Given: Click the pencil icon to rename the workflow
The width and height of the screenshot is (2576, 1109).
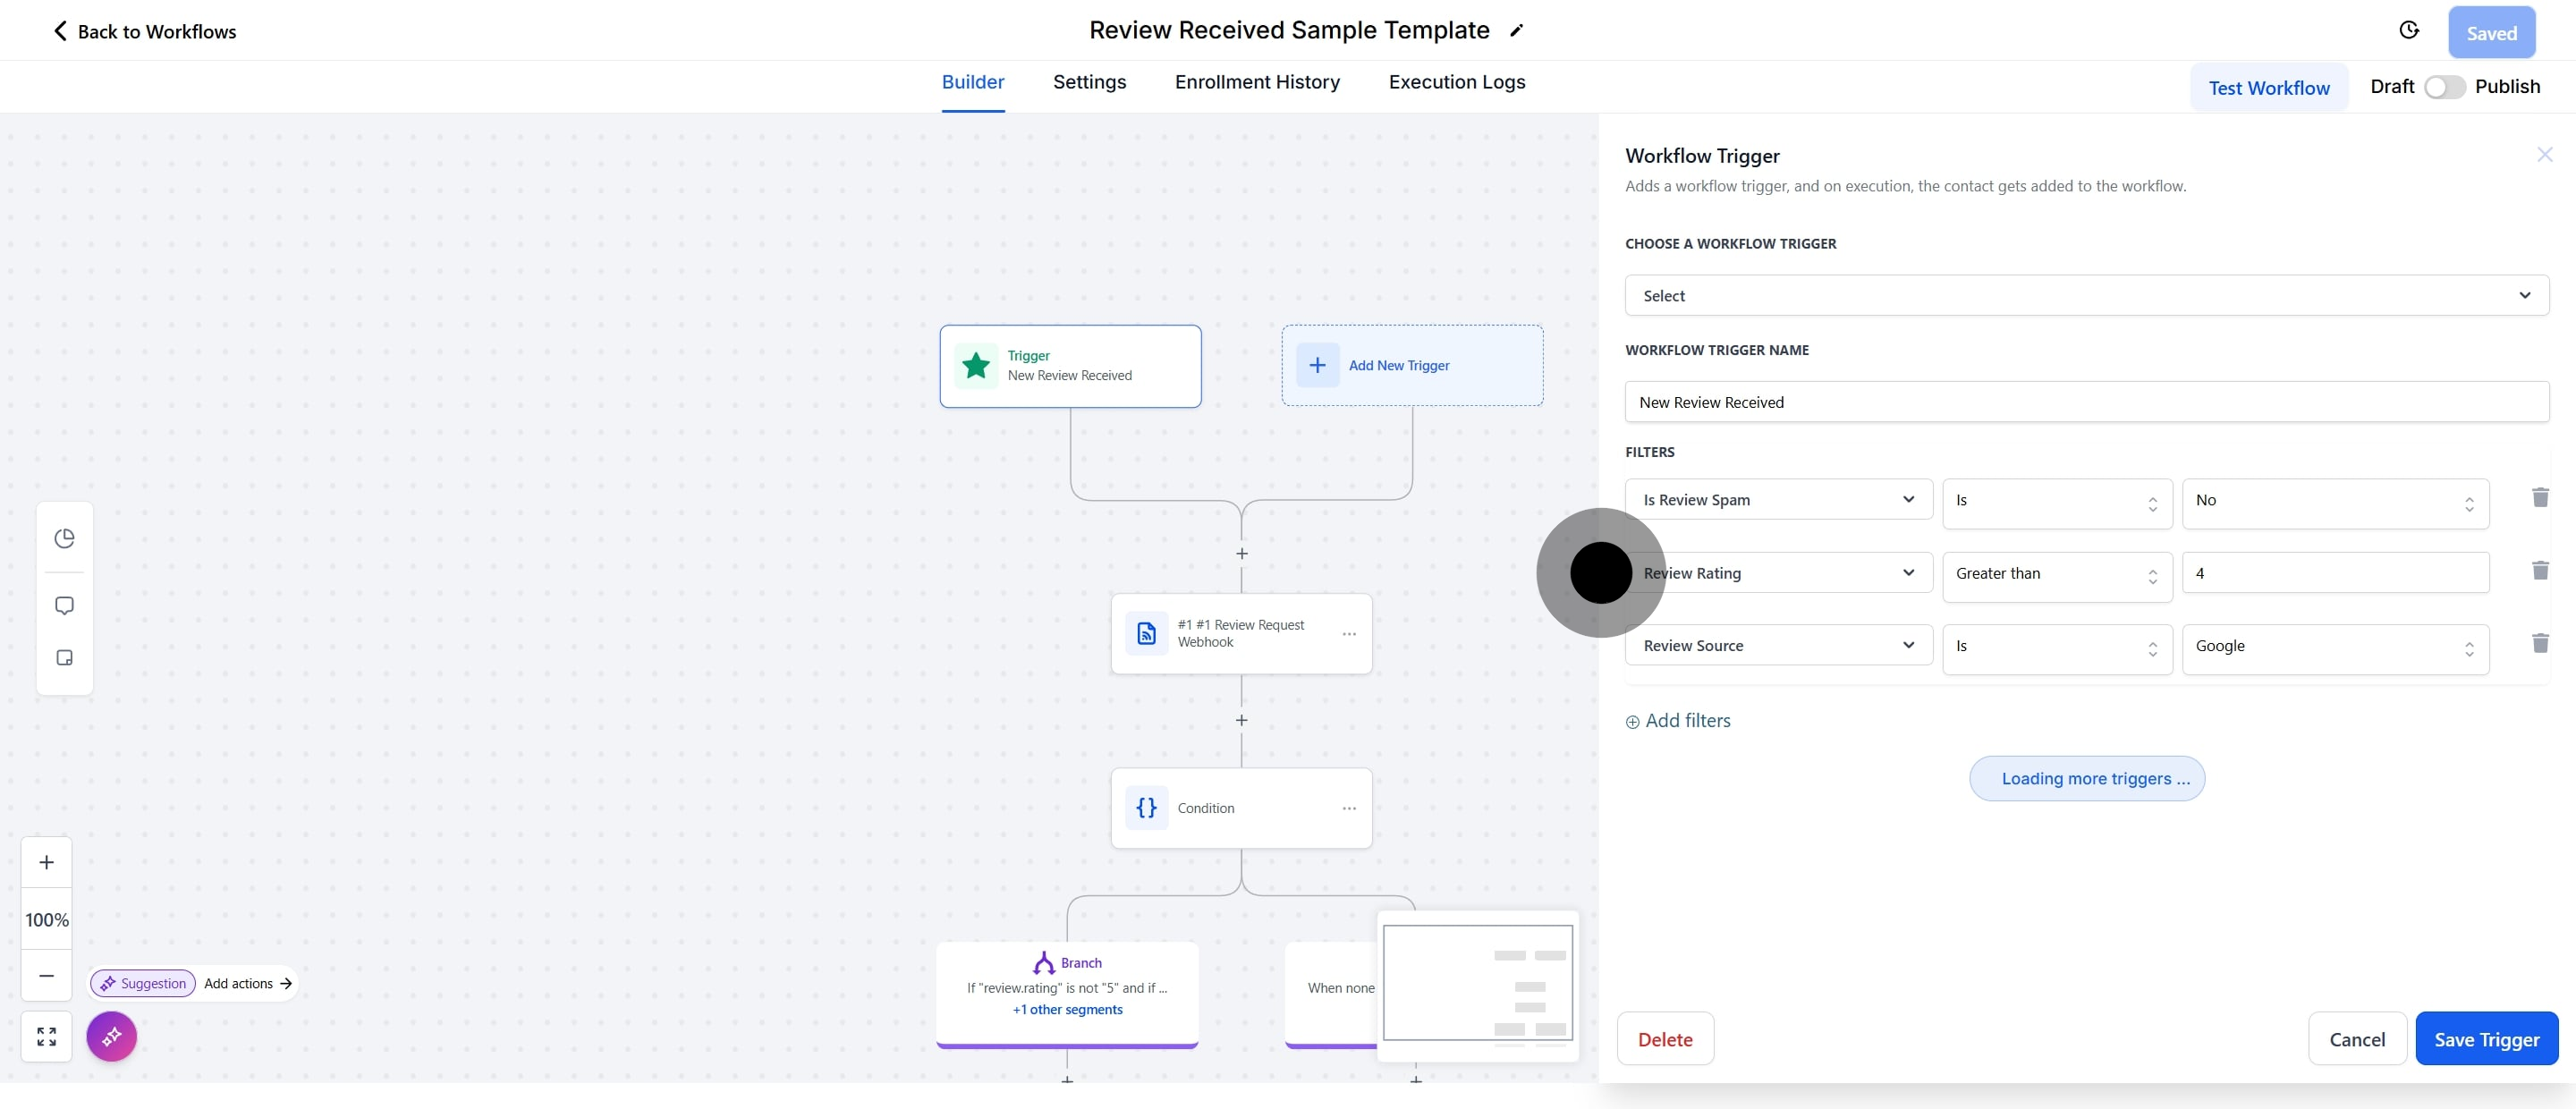Looking at the screenshot, I should tap(1516, 31).
